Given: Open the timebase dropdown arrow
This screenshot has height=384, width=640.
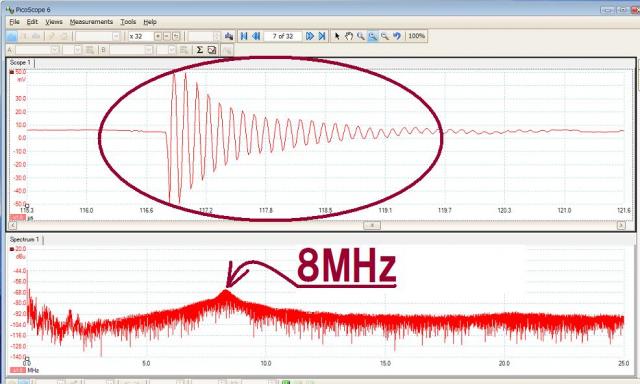Looking at the screenshot, I should 116,36.
